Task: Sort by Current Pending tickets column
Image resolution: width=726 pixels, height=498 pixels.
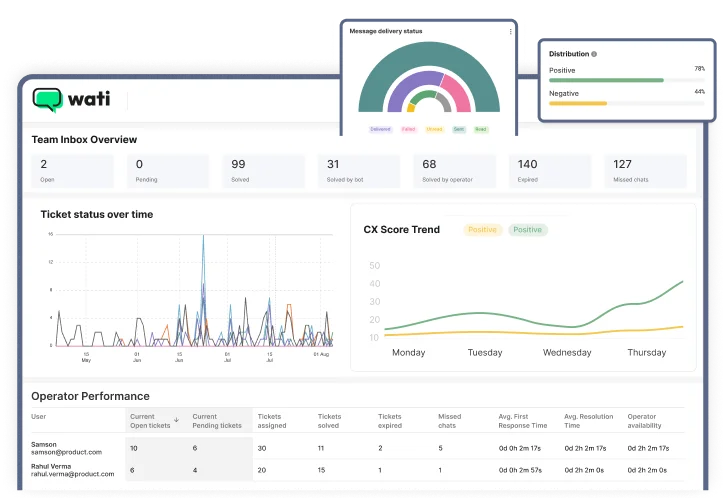Action: coord(217,420)
